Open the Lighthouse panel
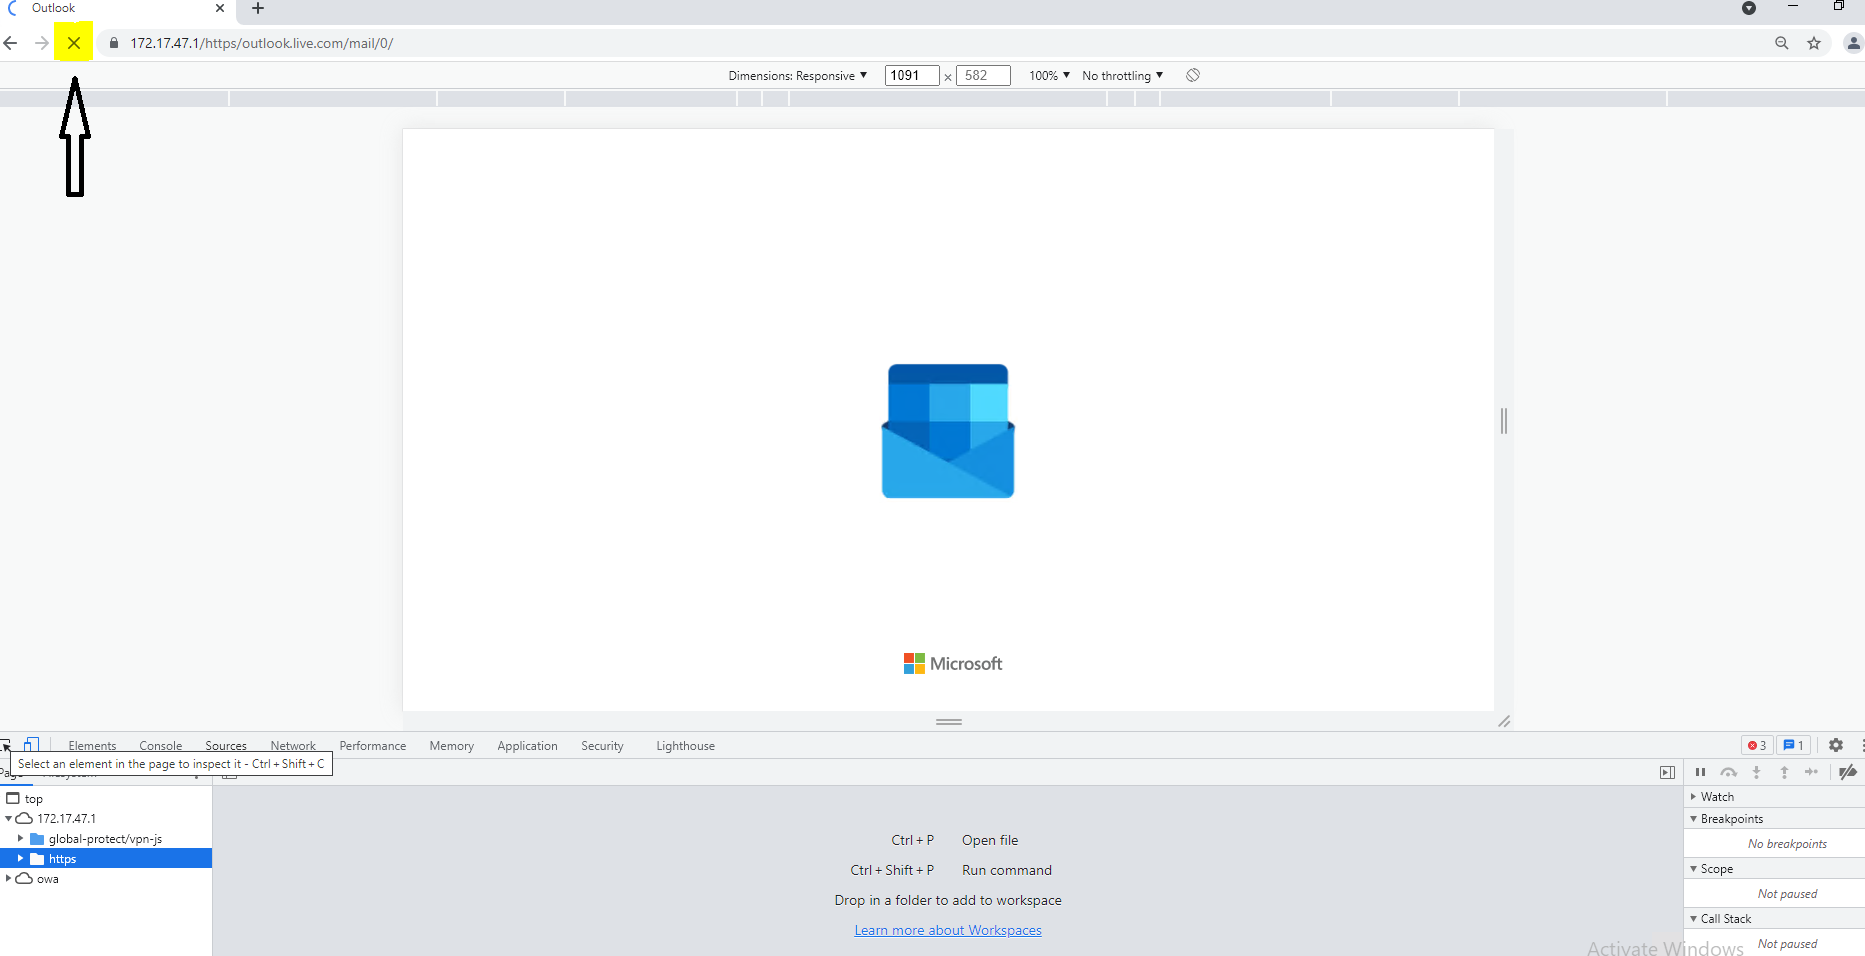Image resolution: width=1865 pixels, height=956 pixels. (x=685, y=745)
